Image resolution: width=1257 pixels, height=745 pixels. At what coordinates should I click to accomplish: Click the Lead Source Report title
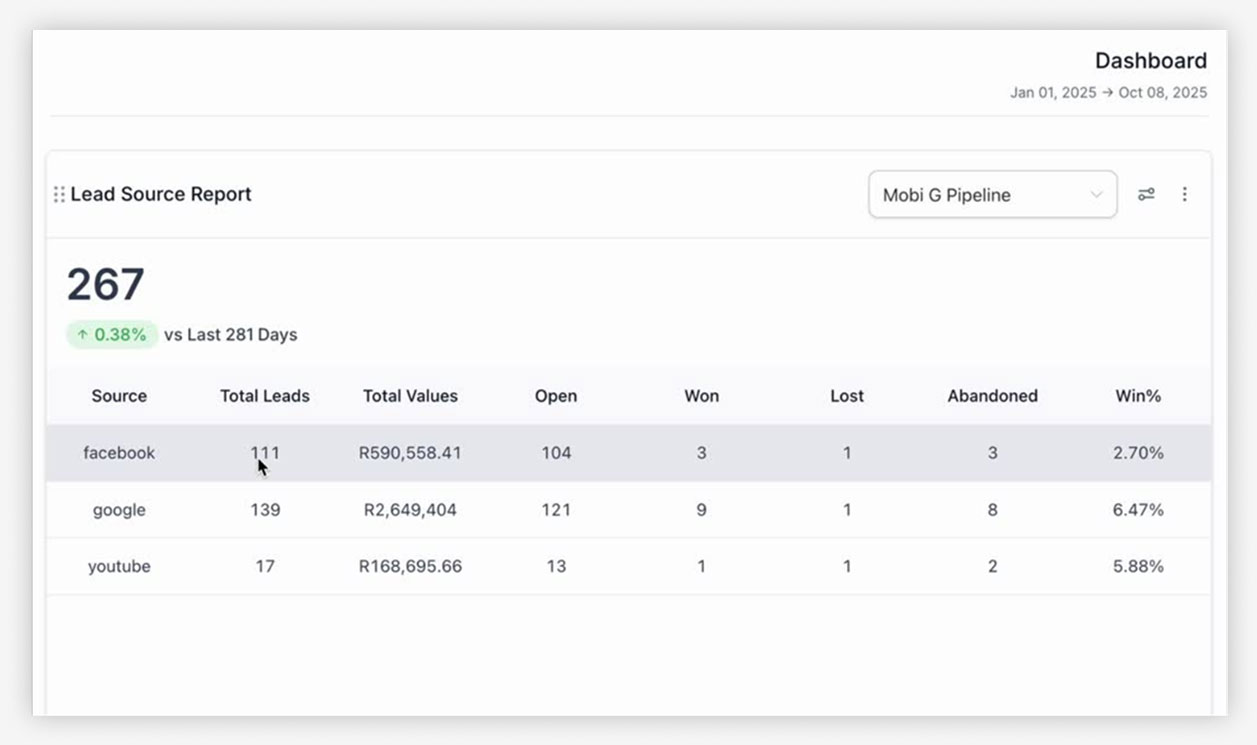click(161, 194)
